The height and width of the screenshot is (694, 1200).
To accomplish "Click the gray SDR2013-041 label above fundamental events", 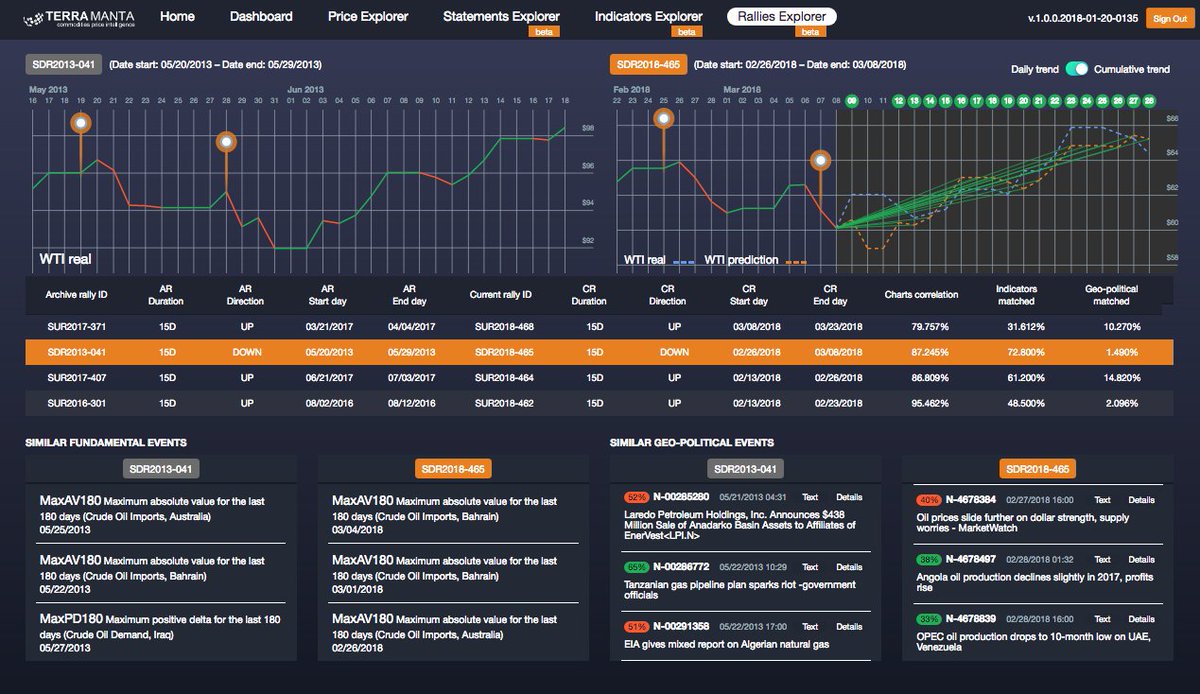I will point(161,468).
